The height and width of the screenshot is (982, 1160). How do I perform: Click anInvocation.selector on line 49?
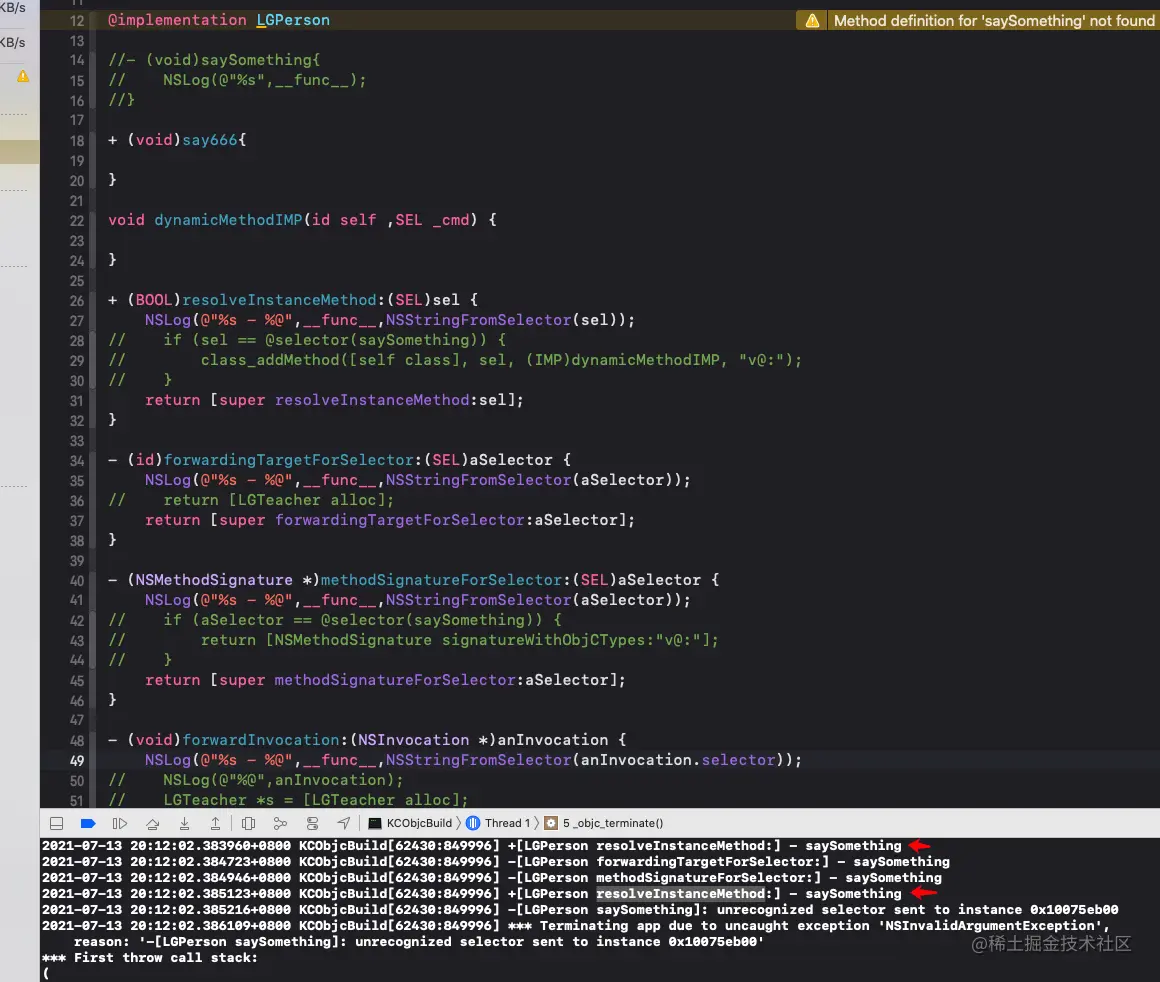click(x=678, y=760)
